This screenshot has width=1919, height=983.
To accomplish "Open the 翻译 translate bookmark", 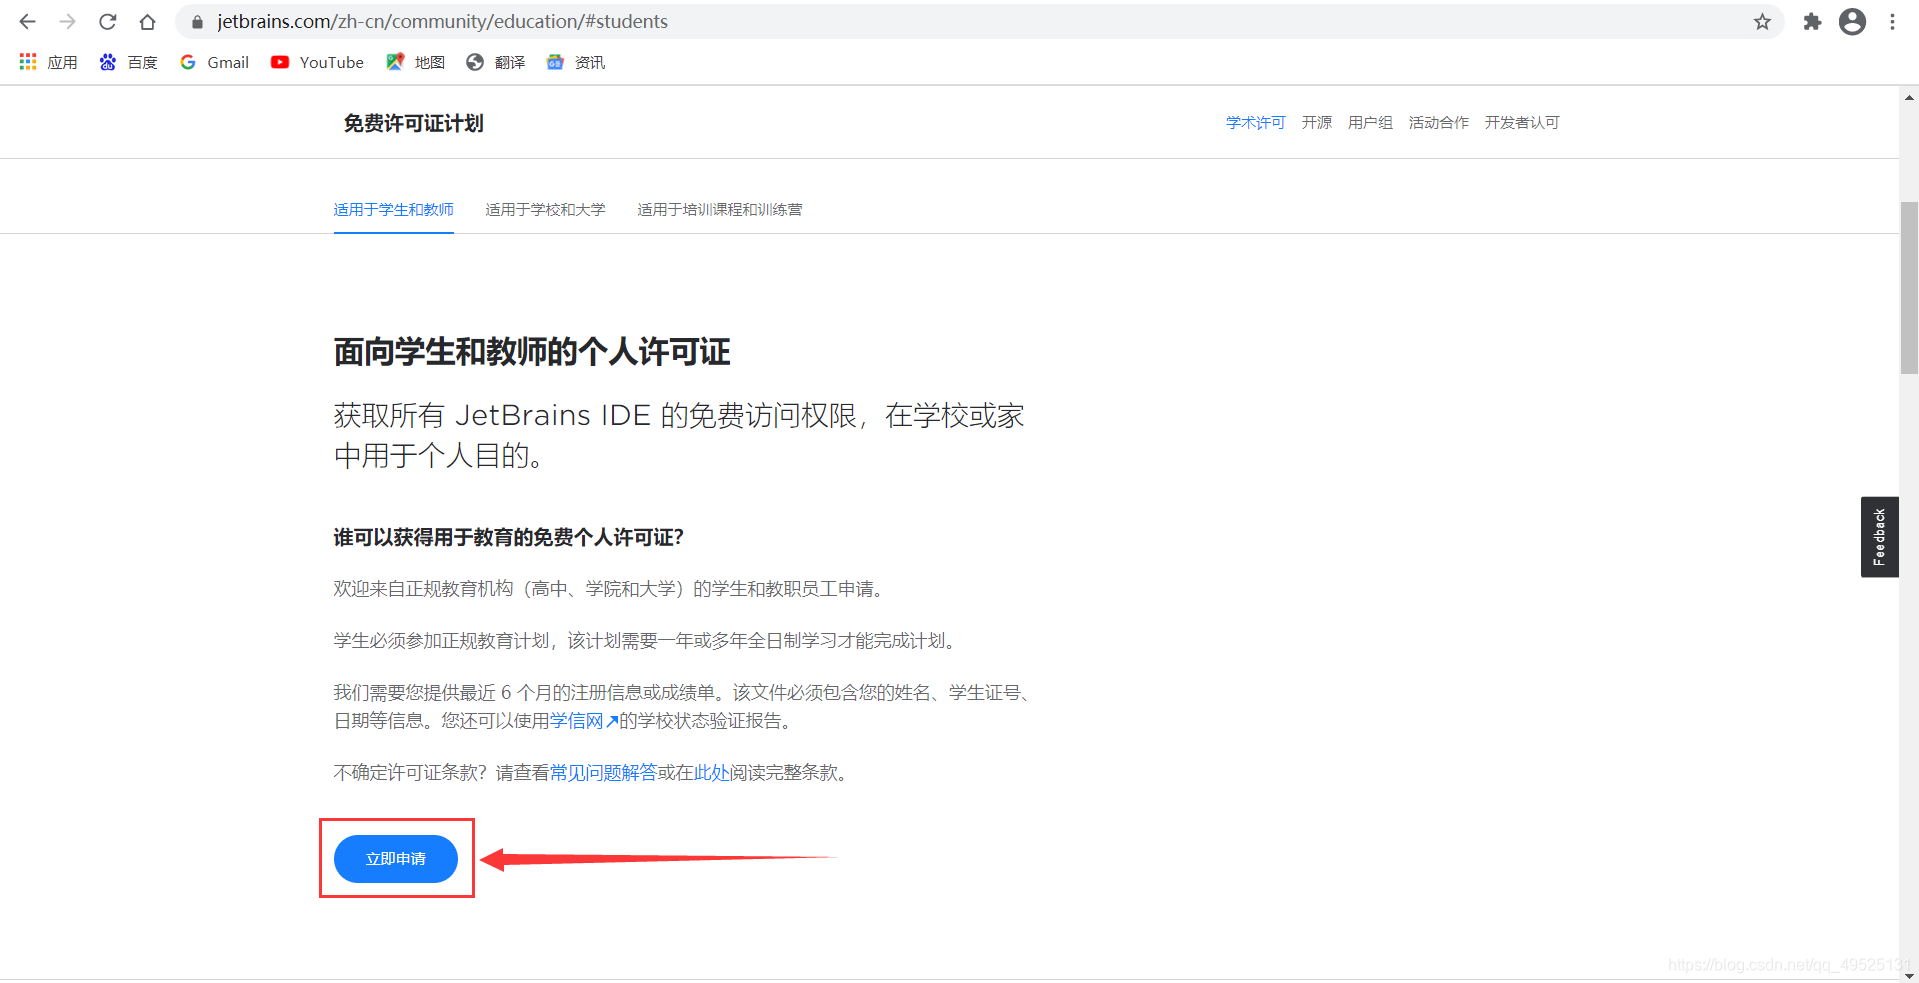I will tap(494, 62).
